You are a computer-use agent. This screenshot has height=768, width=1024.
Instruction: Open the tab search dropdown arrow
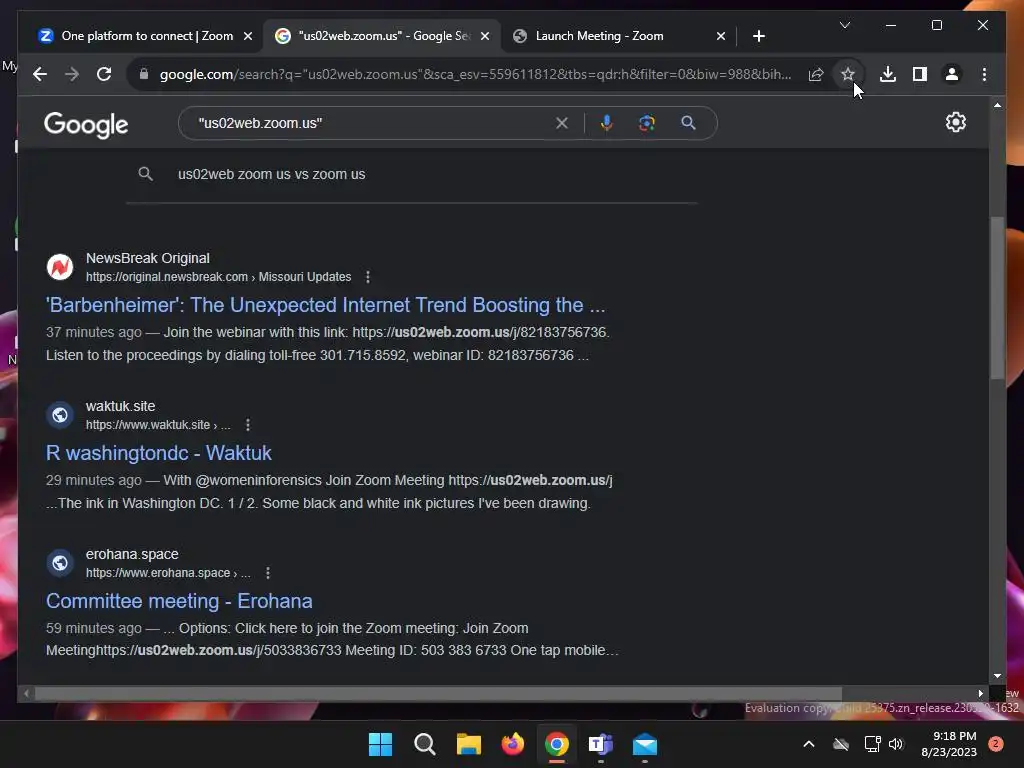(844, 25)
